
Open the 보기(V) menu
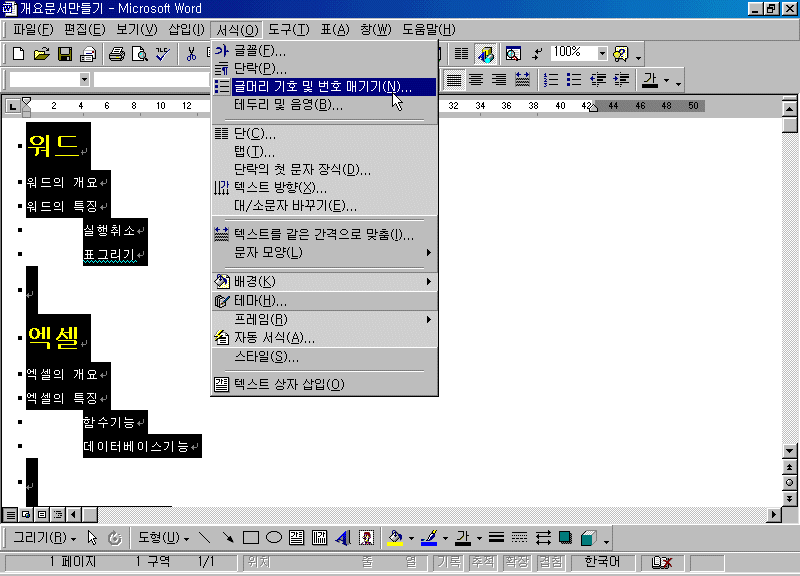[136, 30]
